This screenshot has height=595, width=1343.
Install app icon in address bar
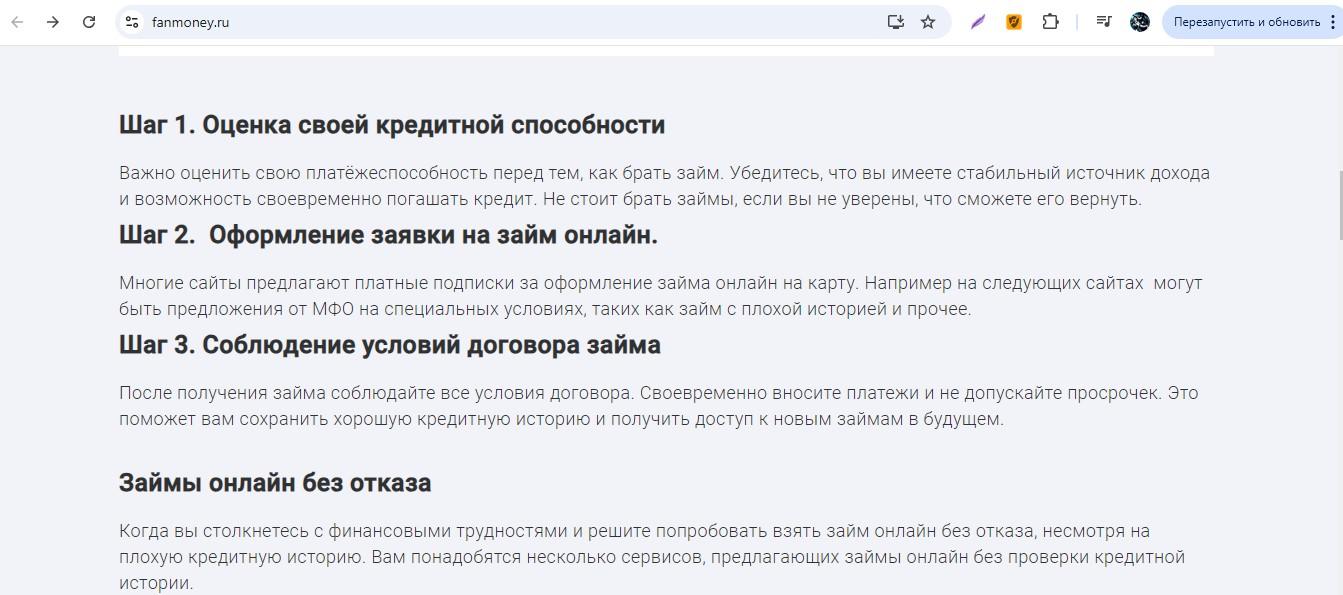pyautogui.click(x=896, y=21)
